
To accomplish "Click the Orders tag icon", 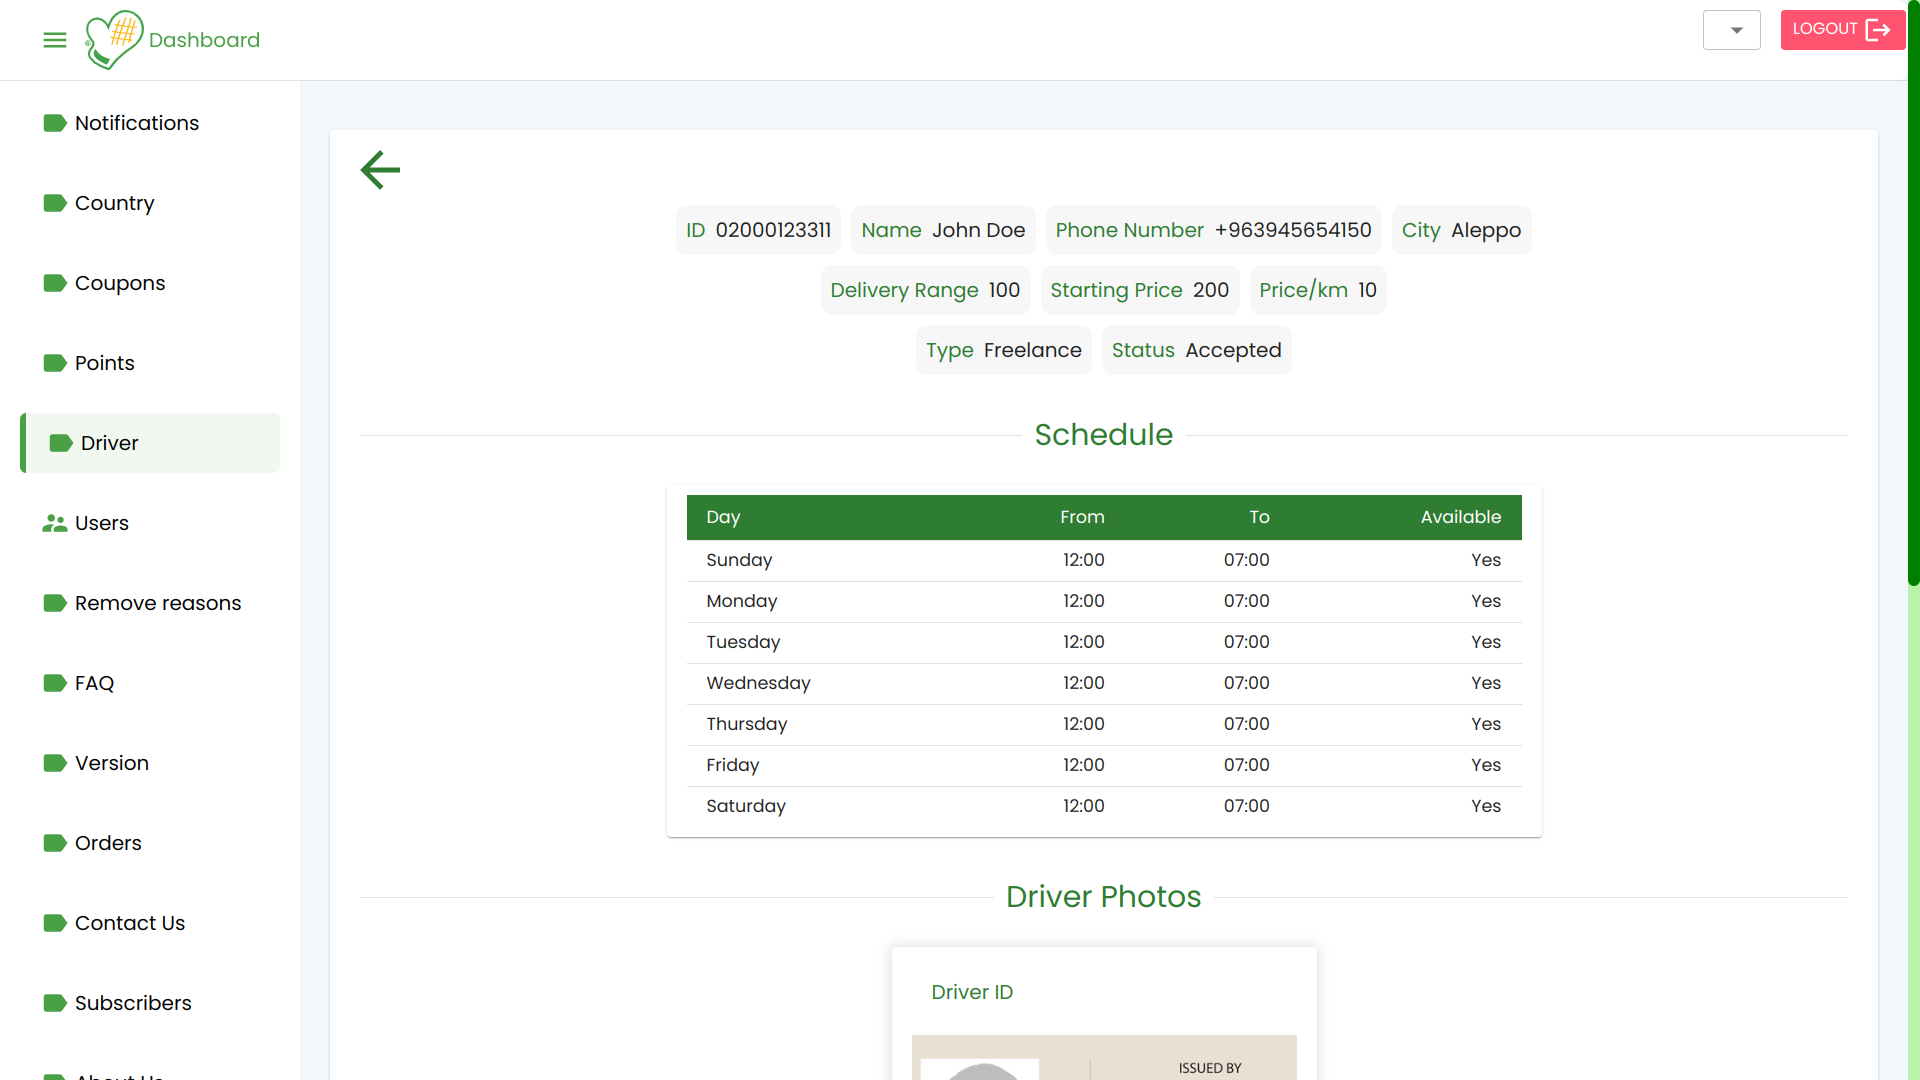I will pyautogui.click(x=55, y=843).
